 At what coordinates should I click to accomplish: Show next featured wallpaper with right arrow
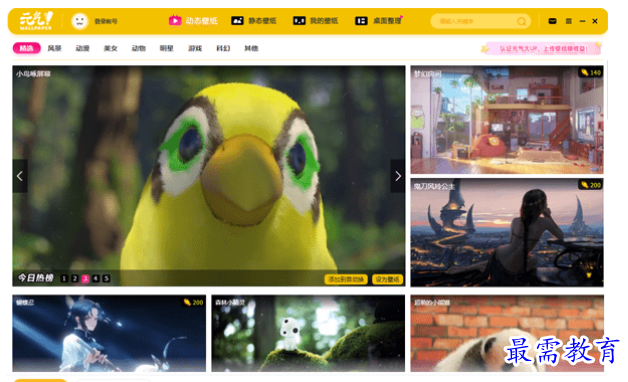(398, 176)
